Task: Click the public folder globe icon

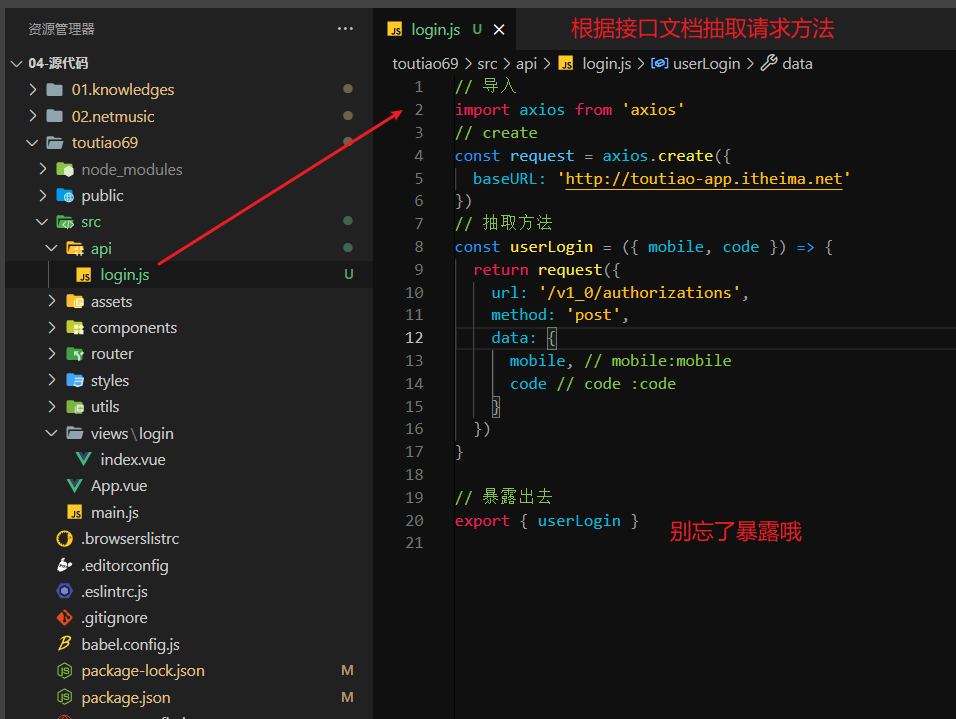Action: pyautogui.click(x=65, y=195)
